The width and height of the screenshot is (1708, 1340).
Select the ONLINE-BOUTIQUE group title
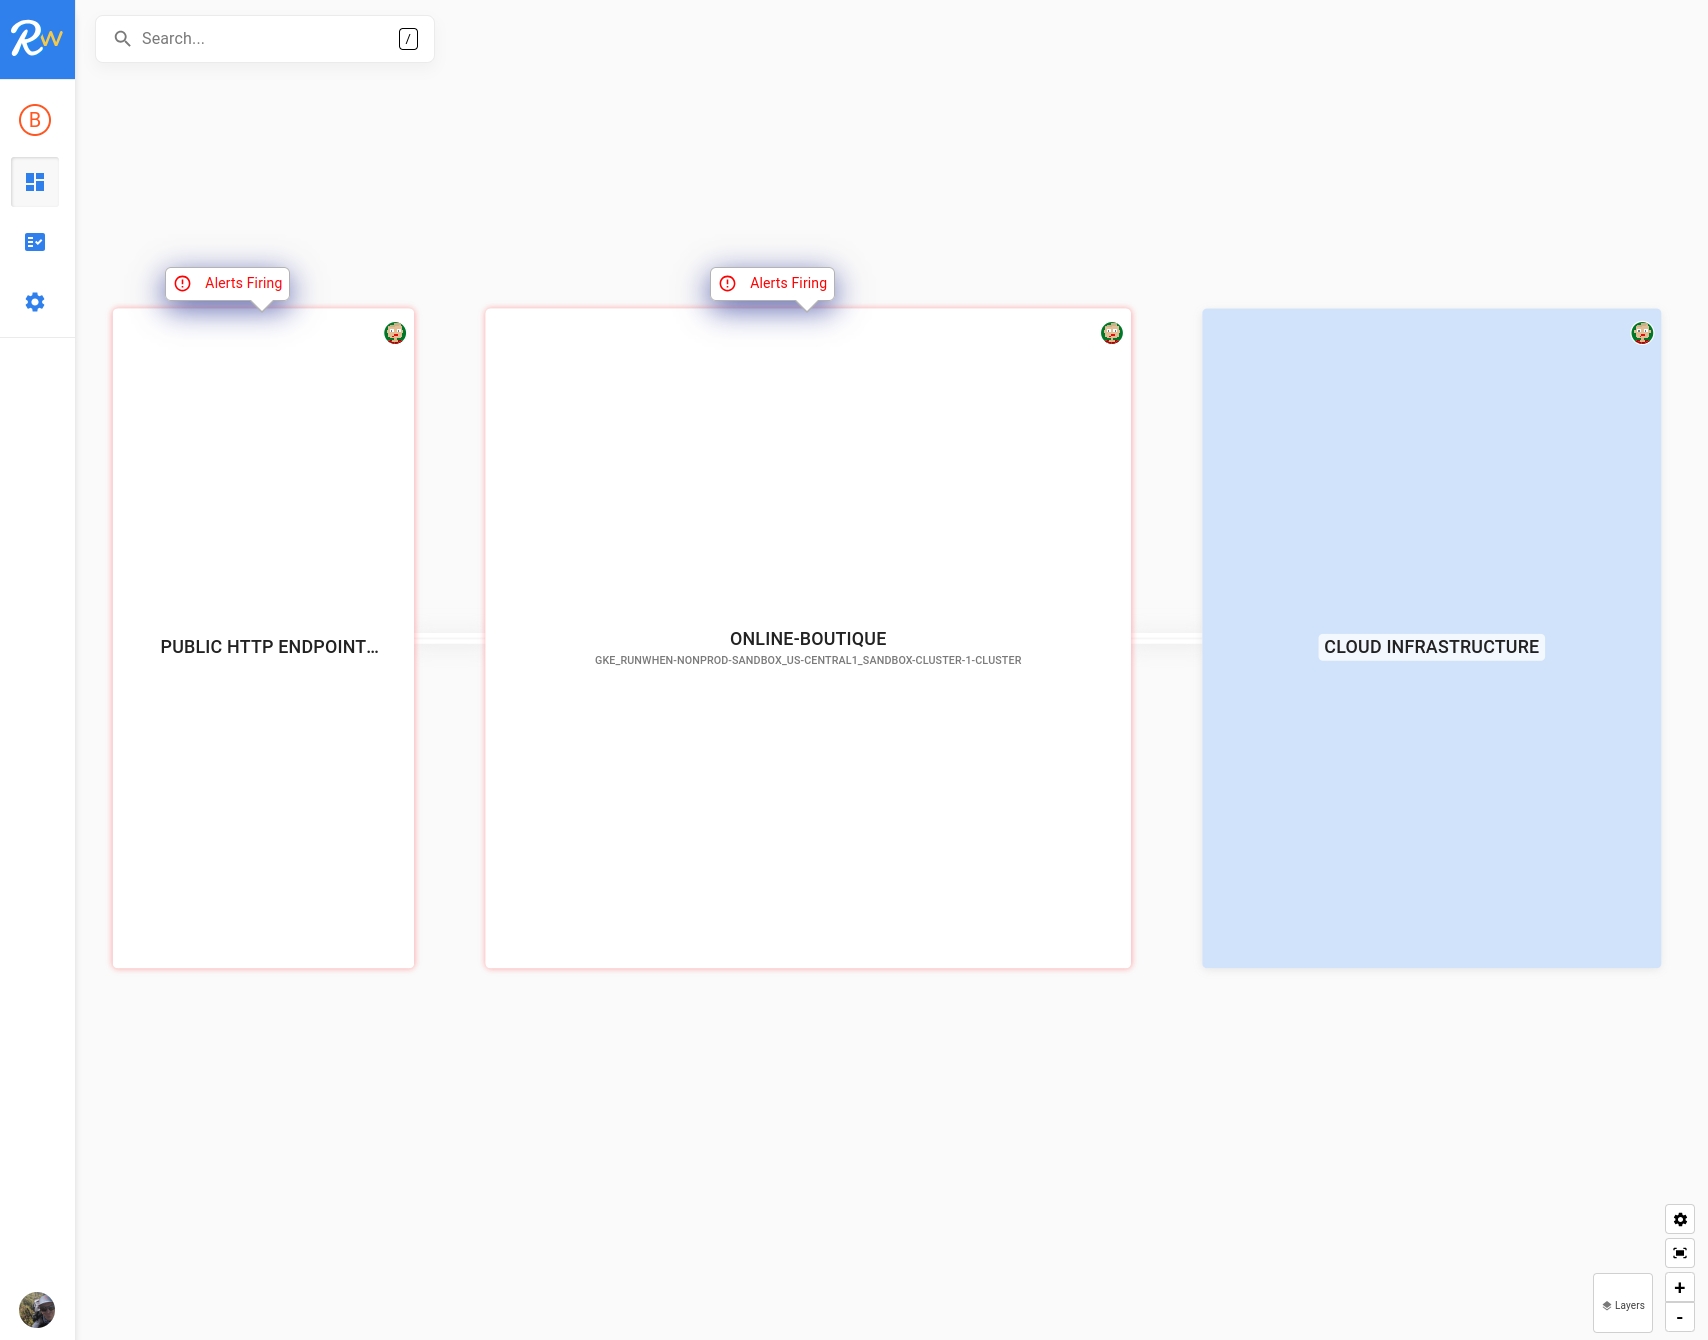coord(808,639)
